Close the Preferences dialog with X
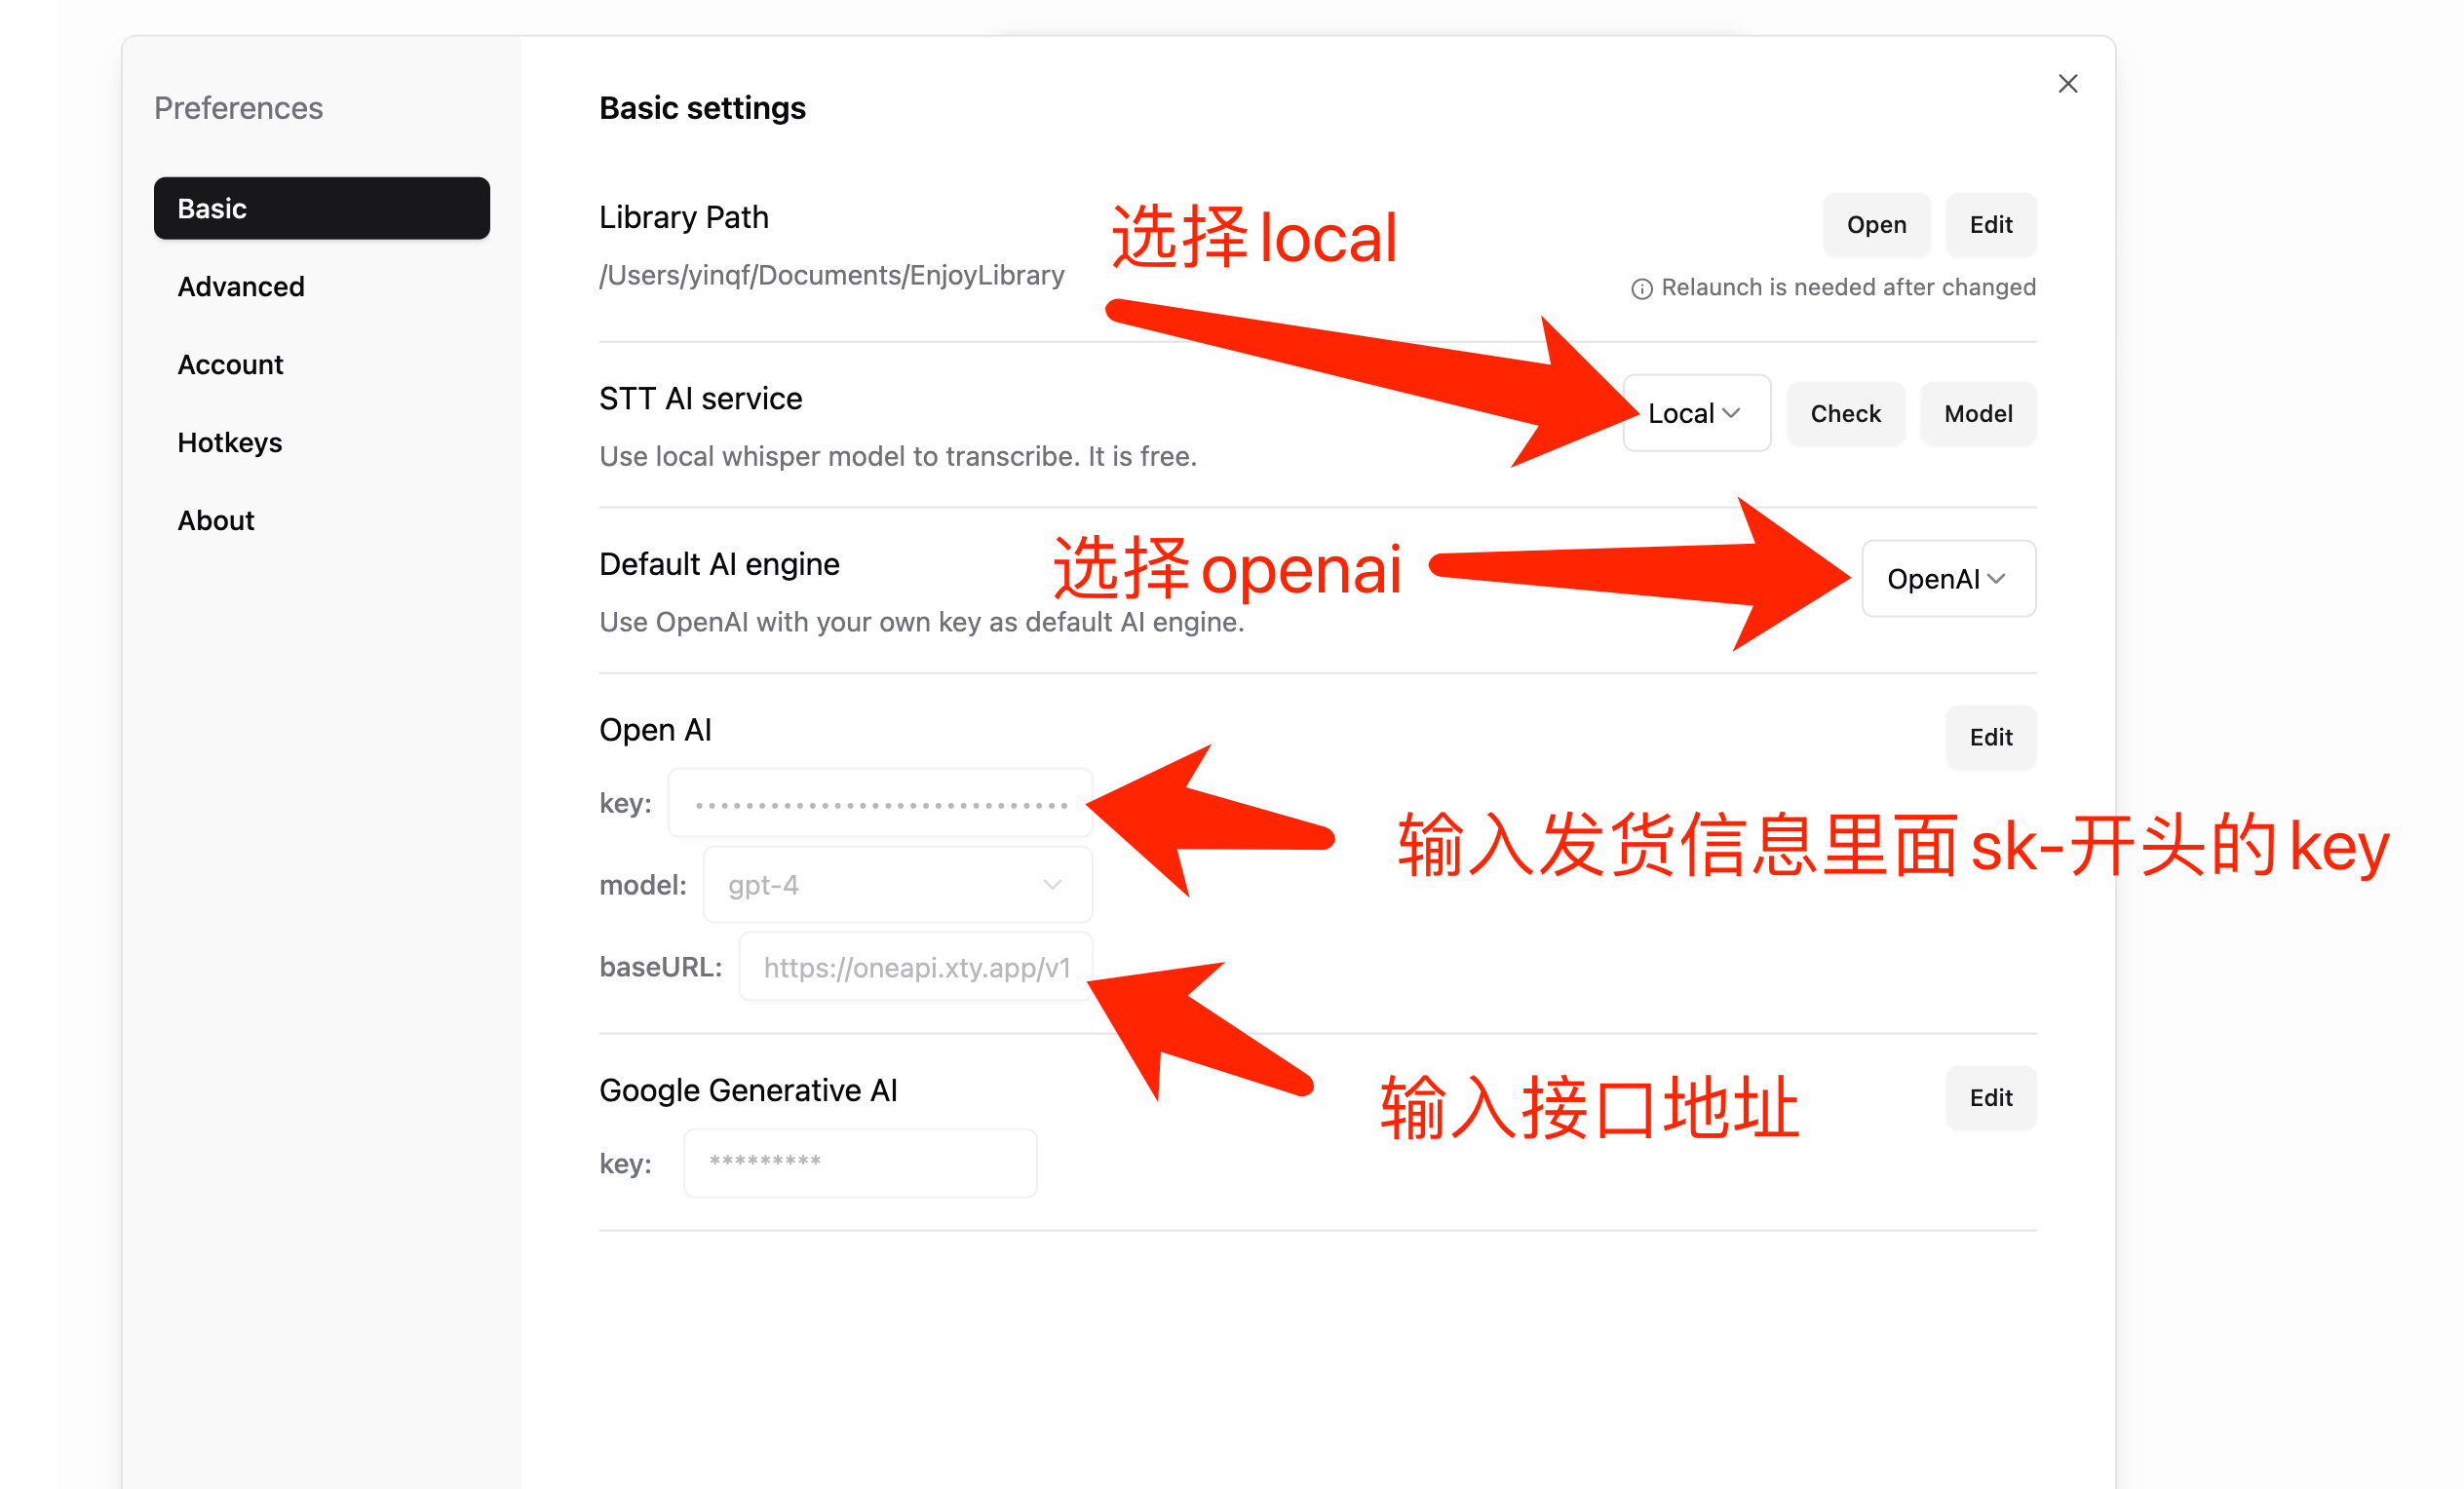This screenshot has height=1489, width=2464. (x=2067, y=84)
